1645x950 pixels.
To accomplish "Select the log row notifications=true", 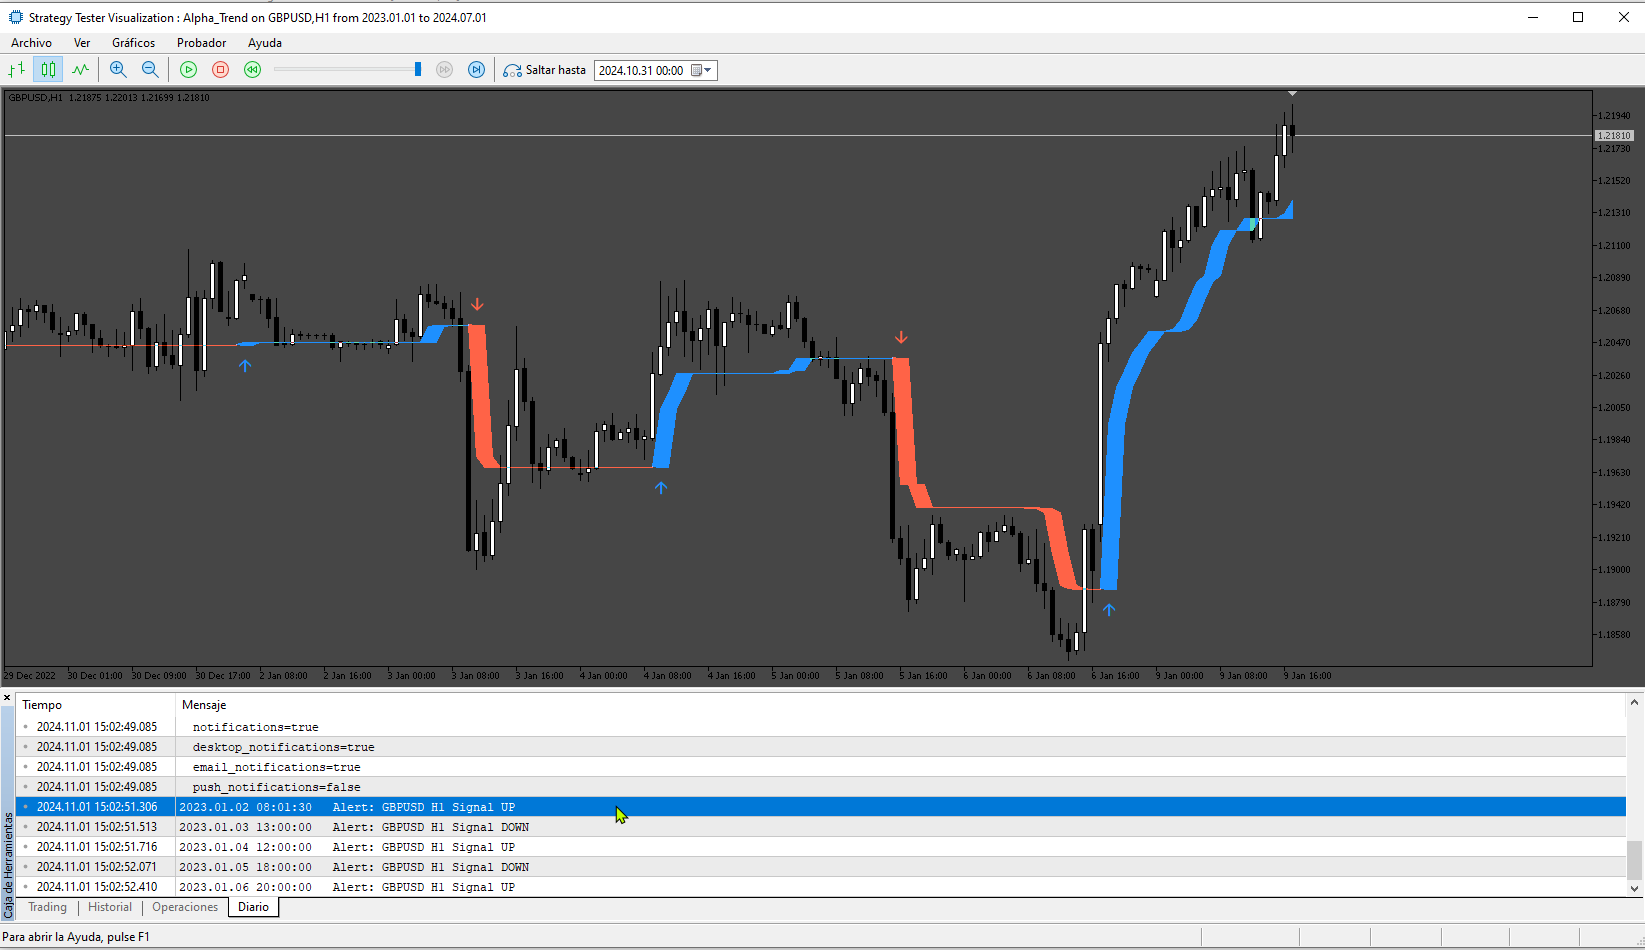I will coord(821,727).
